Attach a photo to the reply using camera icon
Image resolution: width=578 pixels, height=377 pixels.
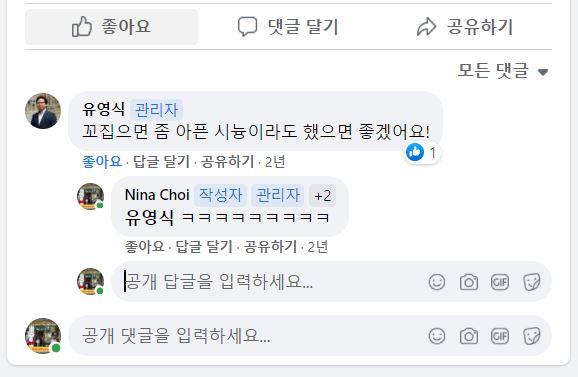(469, 282)
